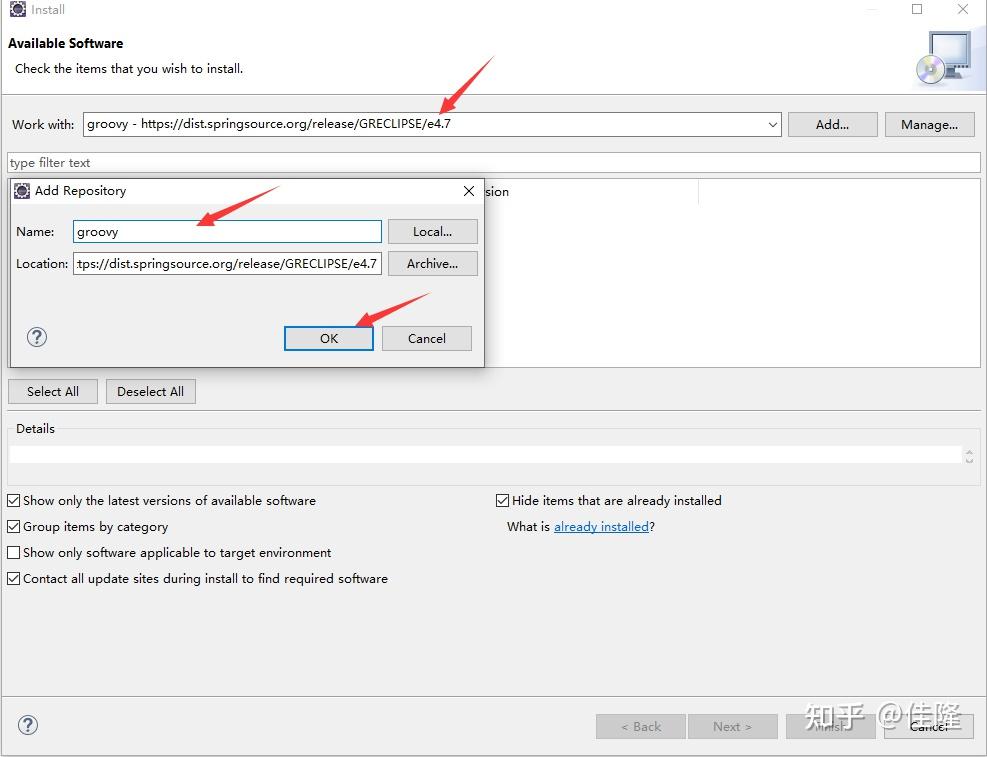Image resolution: width=987 pixels, height=757 pixels.
Task: Toggle Group items by category checkbox
Action: click(13, 527)
